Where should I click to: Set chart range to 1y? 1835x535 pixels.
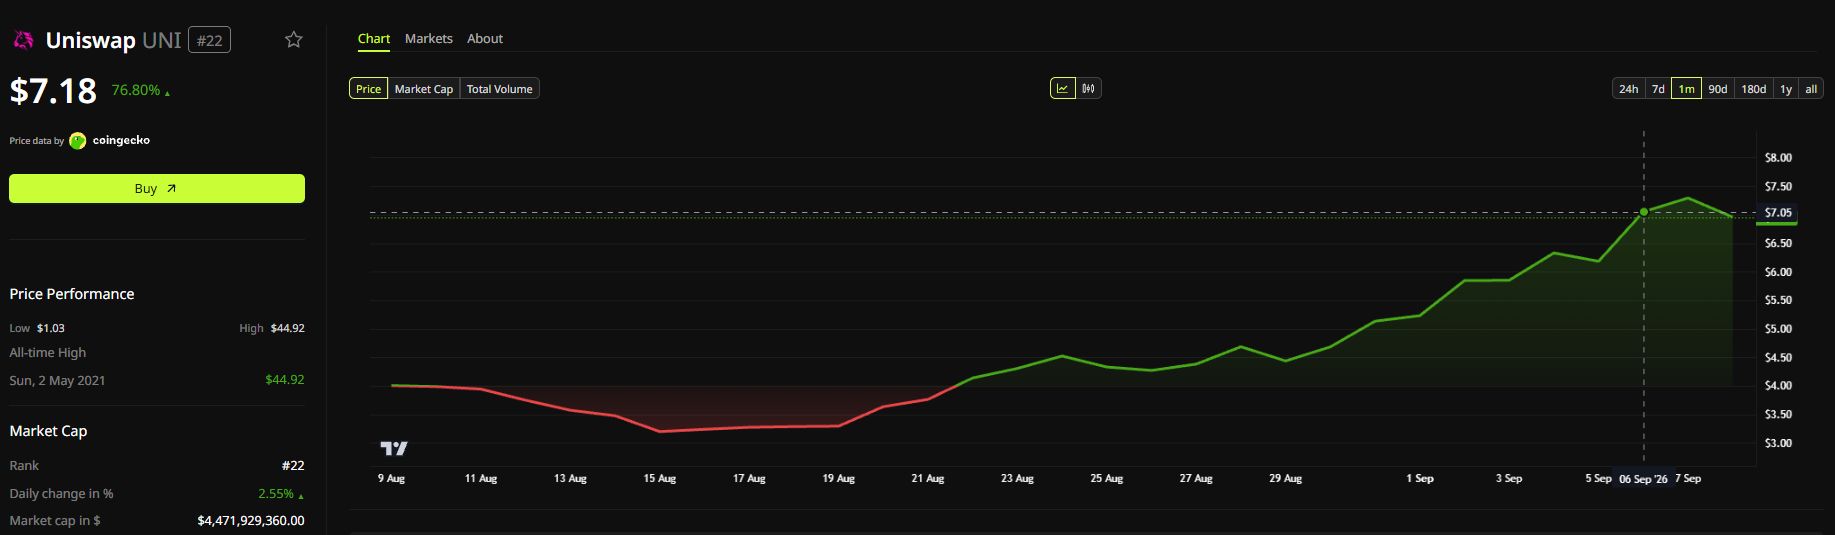pyautogui.click(x=1786, y=89)
